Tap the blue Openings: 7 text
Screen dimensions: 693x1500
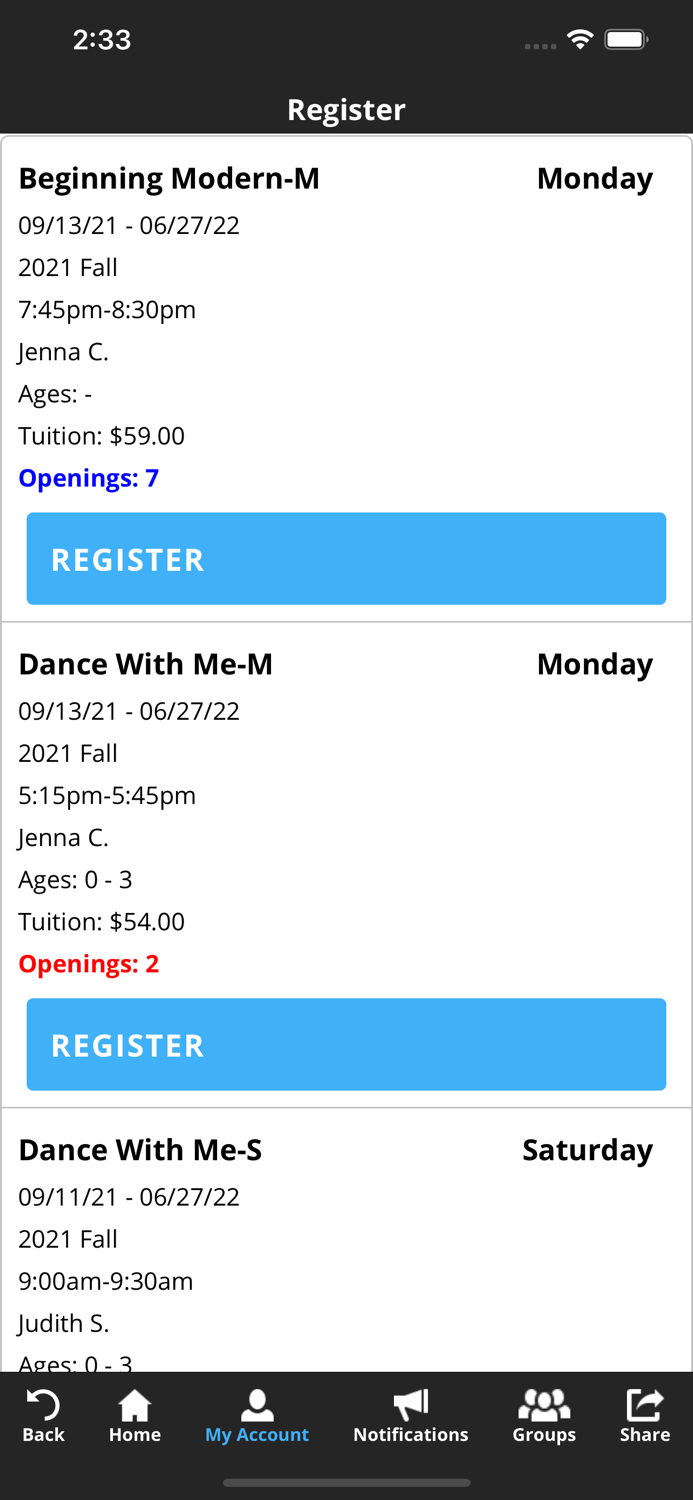pos(89,478)
